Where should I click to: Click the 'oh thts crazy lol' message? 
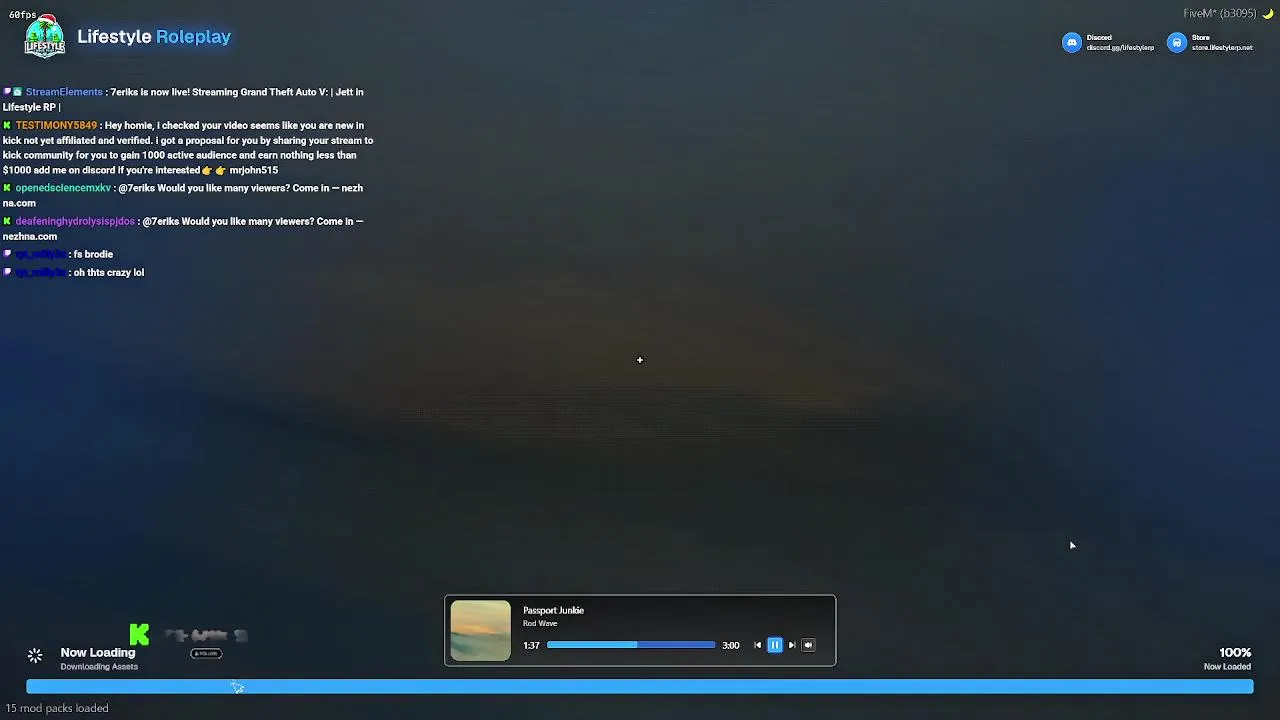pos(109,272)
